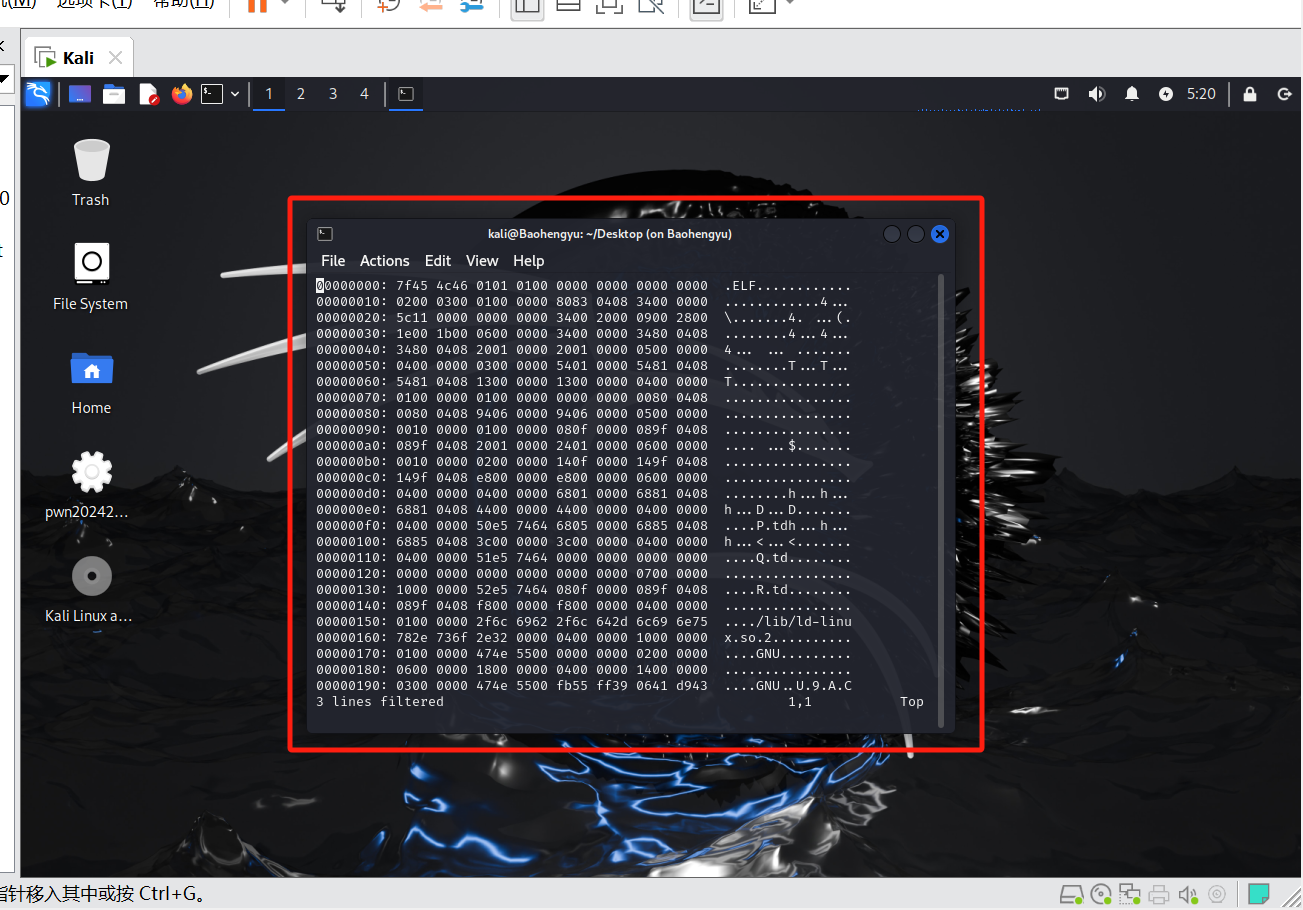This screenshot has width=1303, height=910.
Task: Launch Firefox from the Kali panel
Action: pyautogui.click(x=181, y=94)
